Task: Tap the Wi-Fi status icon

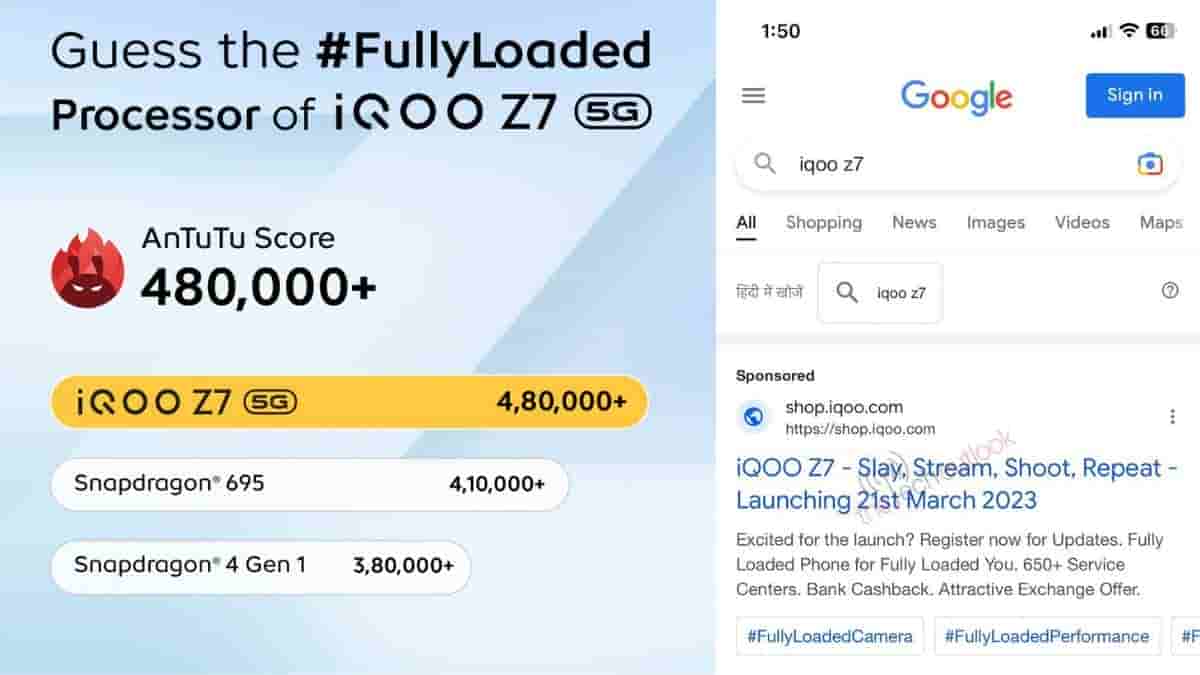Action: point(1128,31)
